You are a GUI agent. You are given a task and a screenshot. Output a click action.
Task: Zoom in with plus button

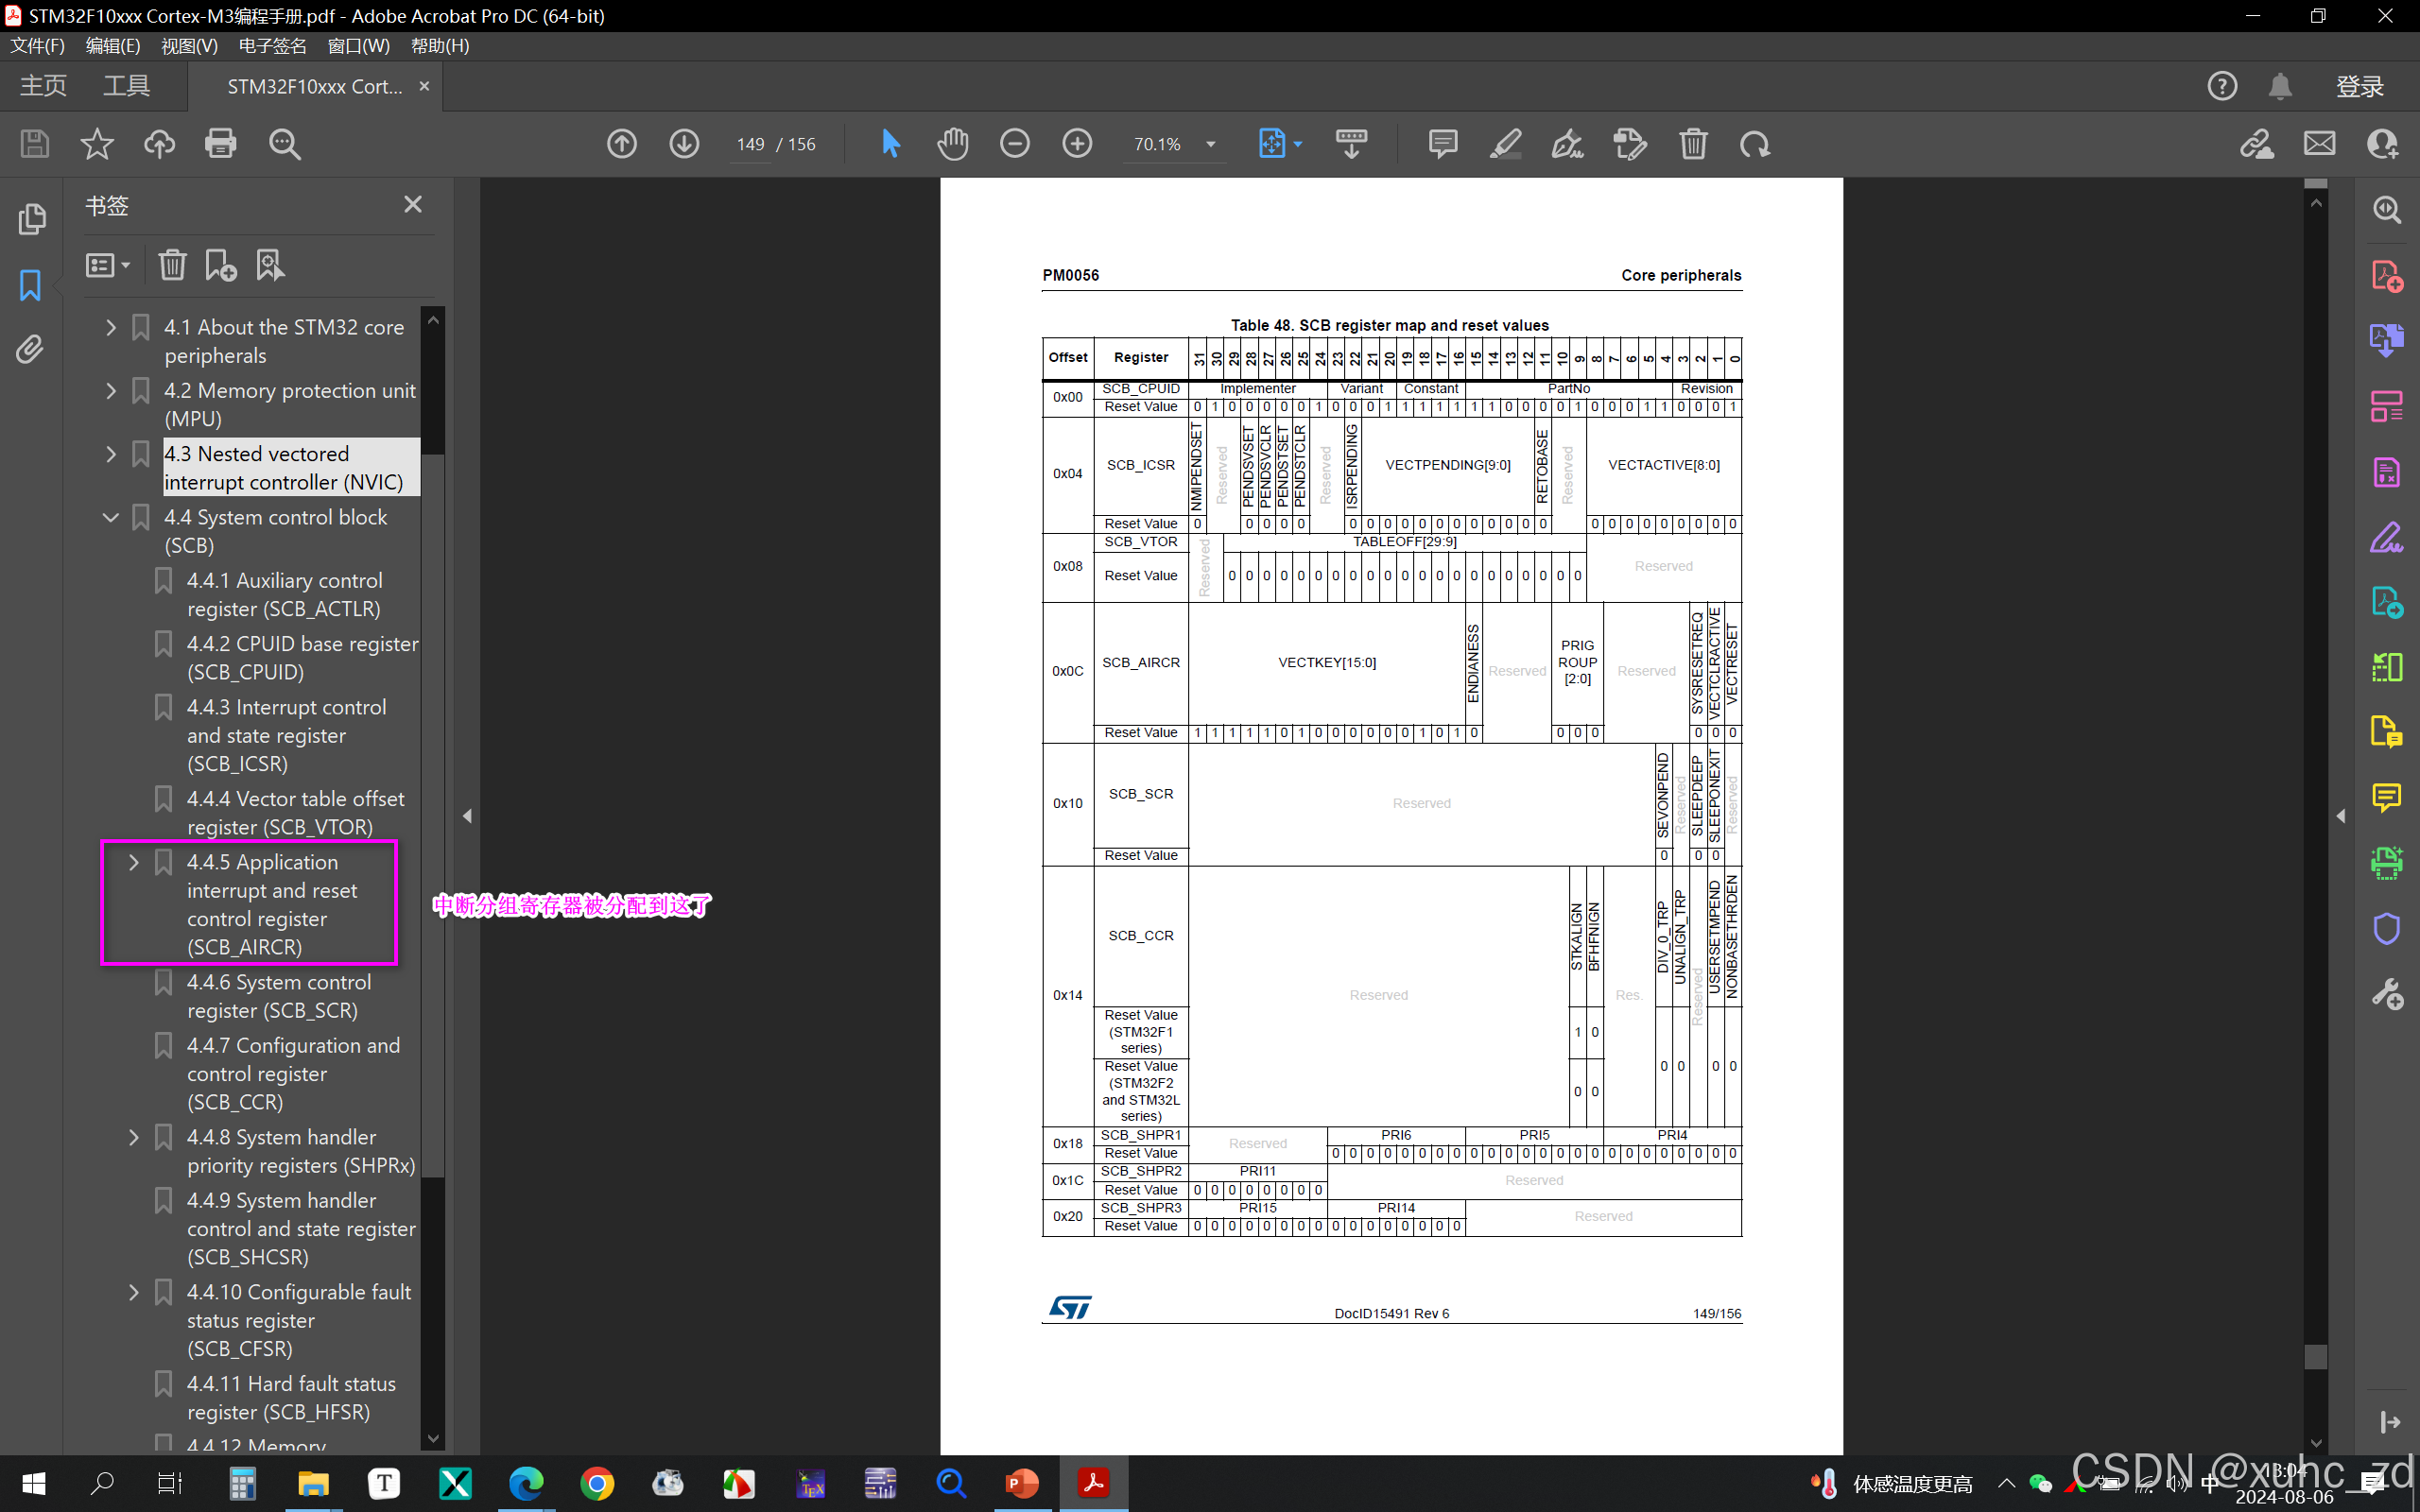[x=1077, y=144]
